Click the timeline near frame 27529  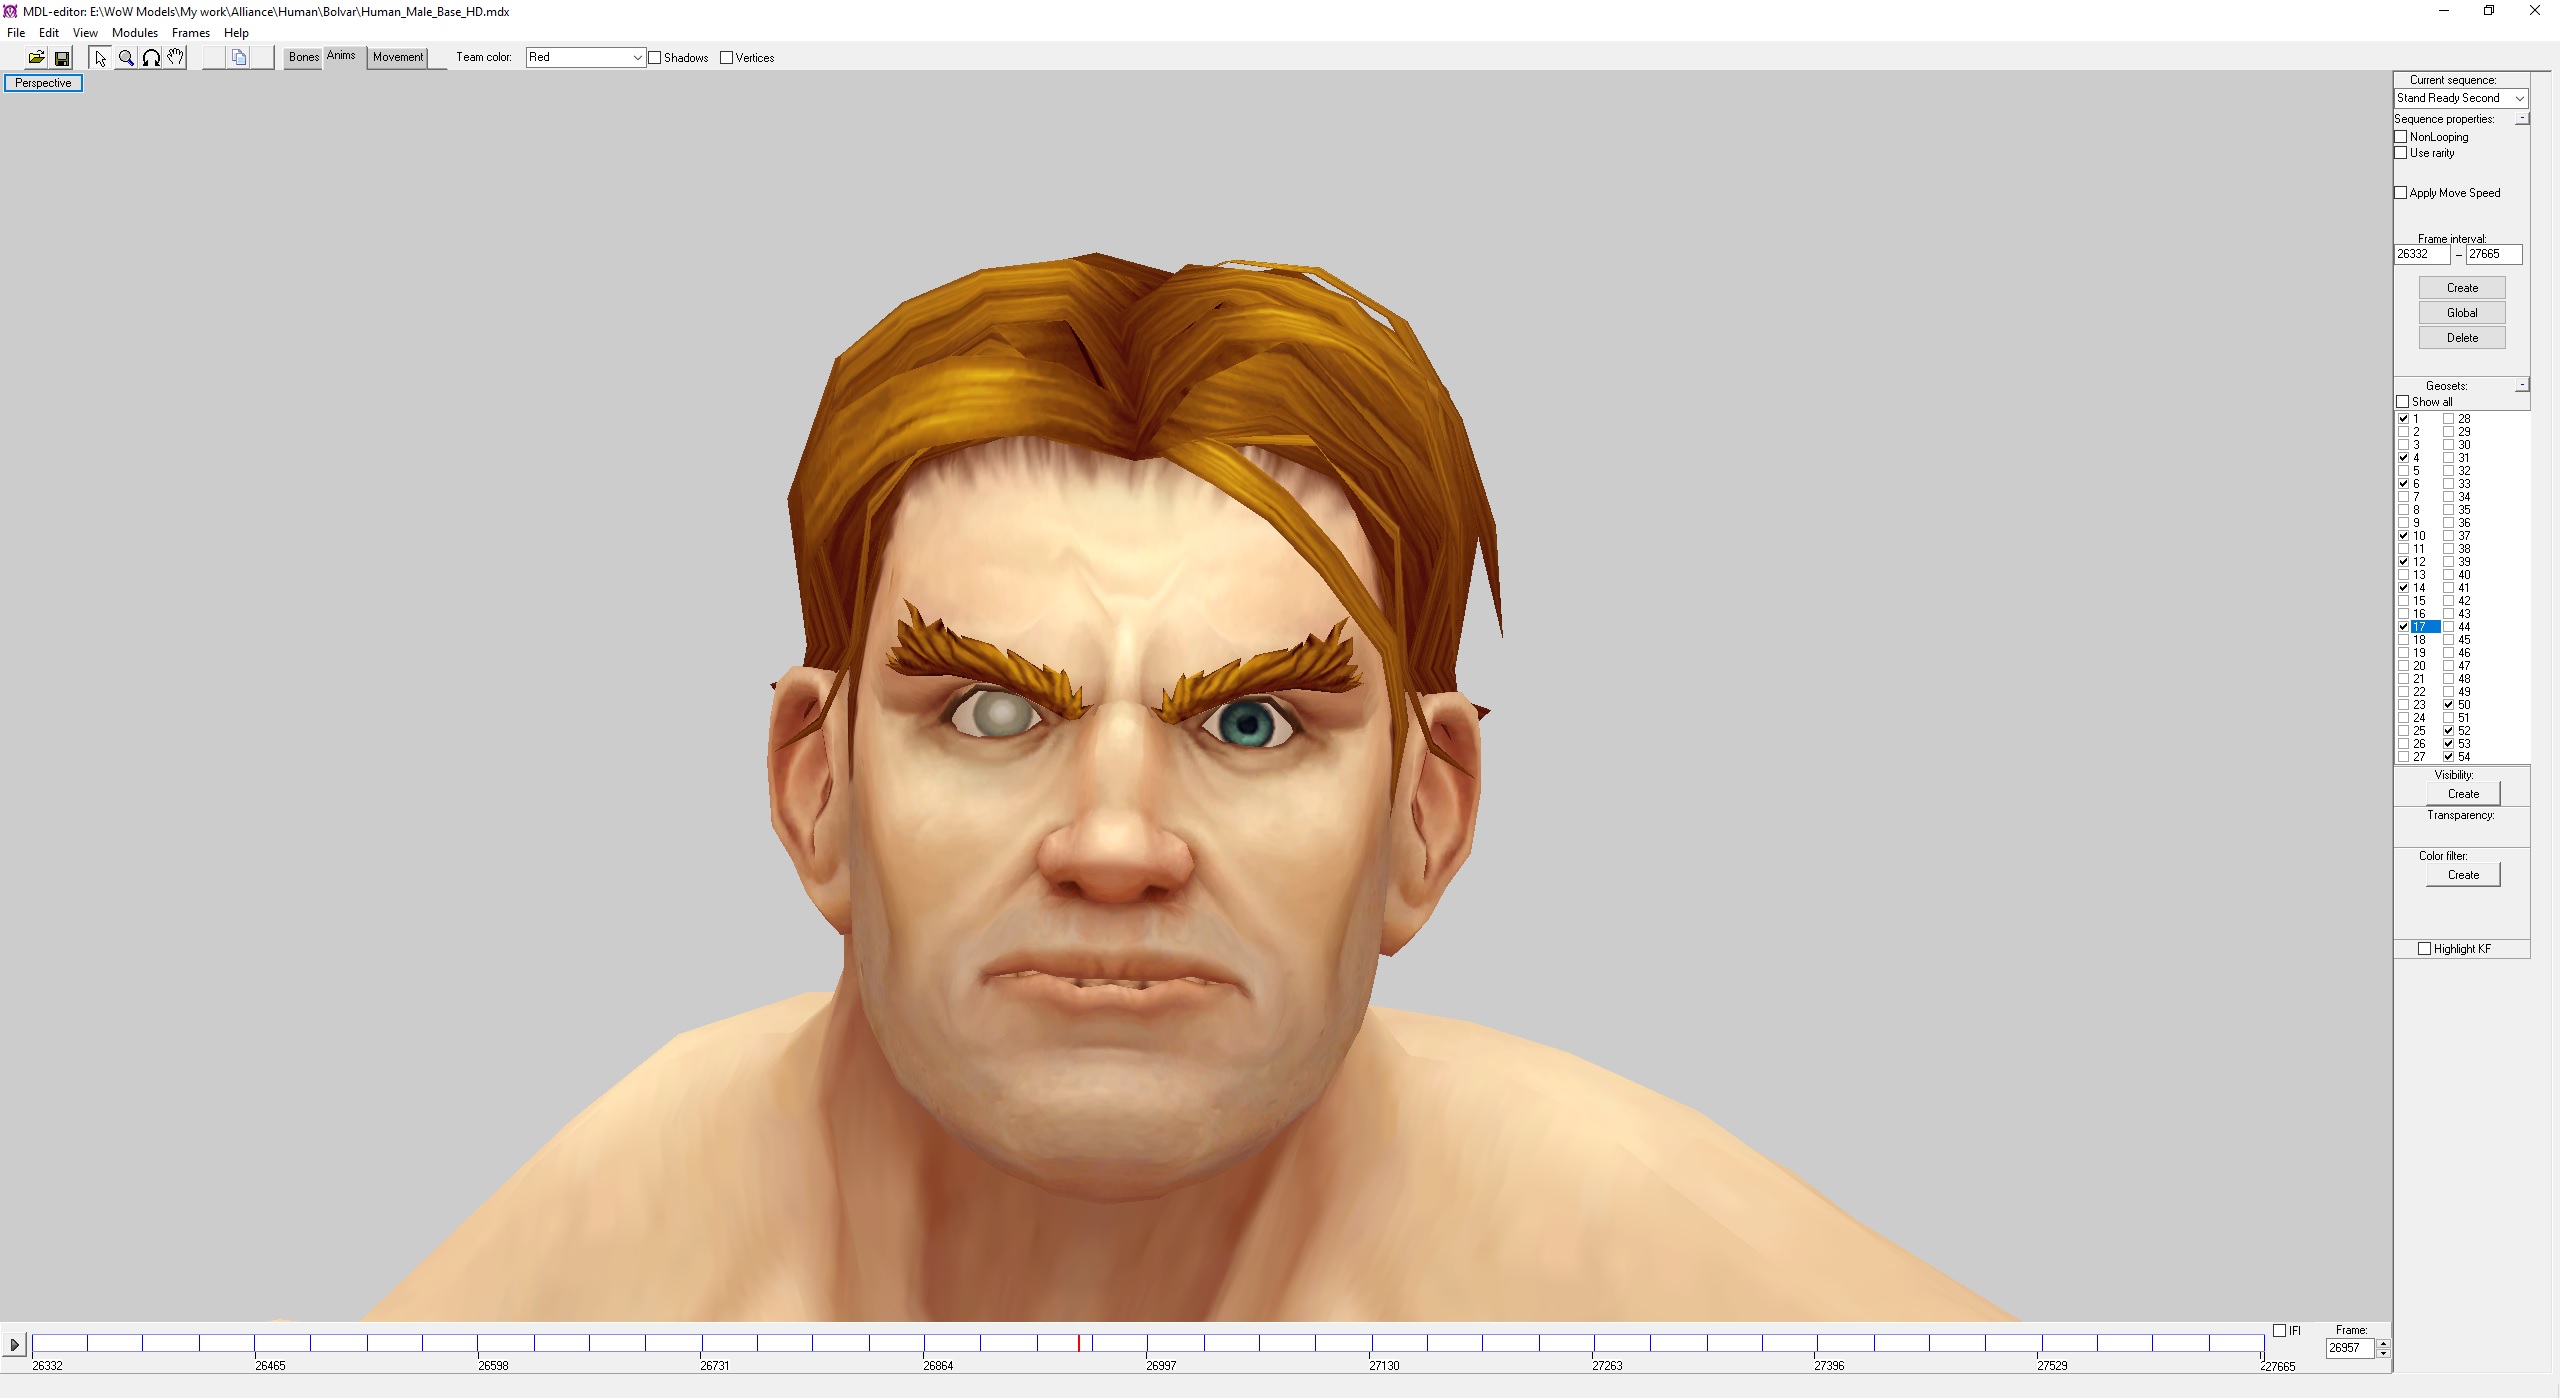pos(2040,1343)
